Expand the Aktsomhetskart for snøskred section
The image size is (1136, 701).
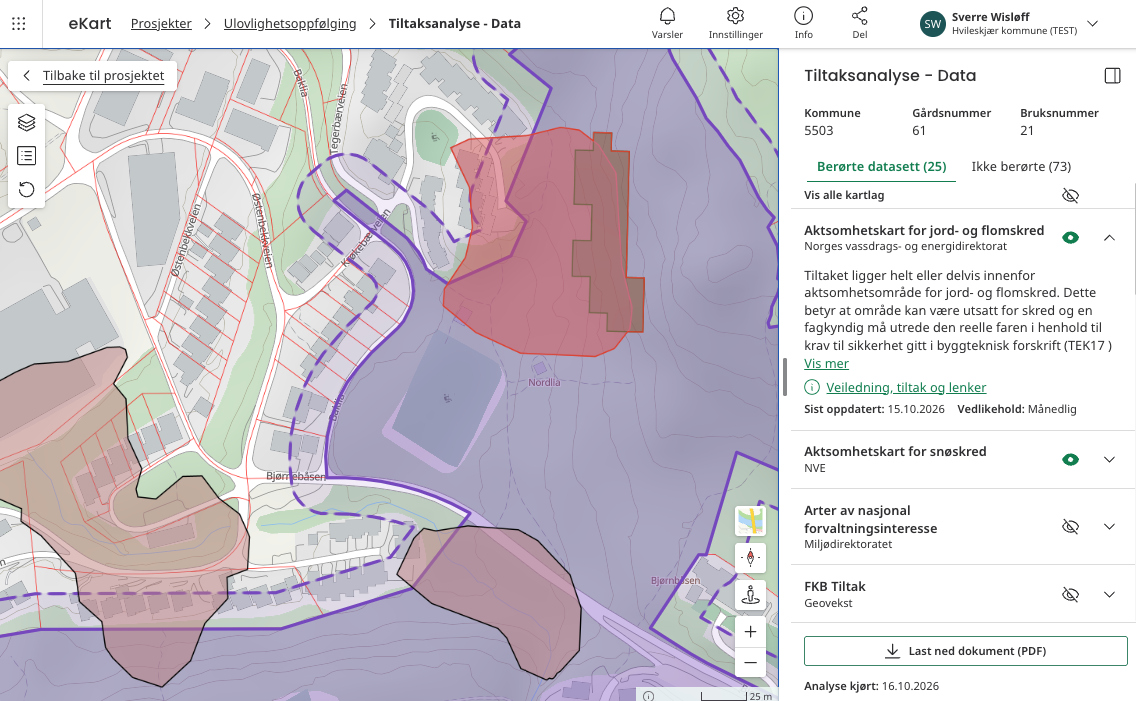(x=1109, y=459)
